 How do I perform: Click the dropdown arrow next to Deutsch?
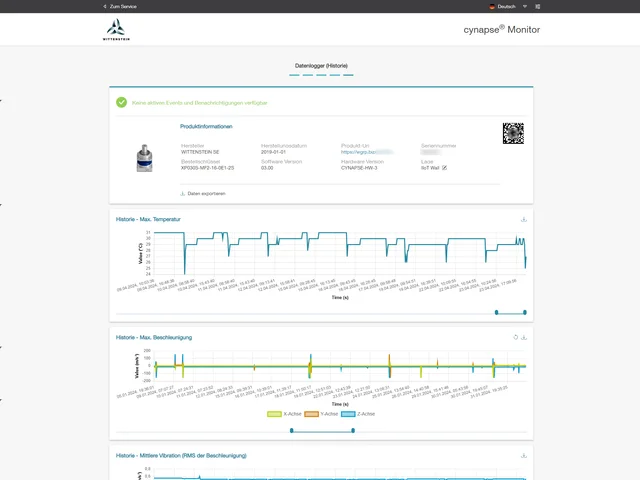(525, 6)
